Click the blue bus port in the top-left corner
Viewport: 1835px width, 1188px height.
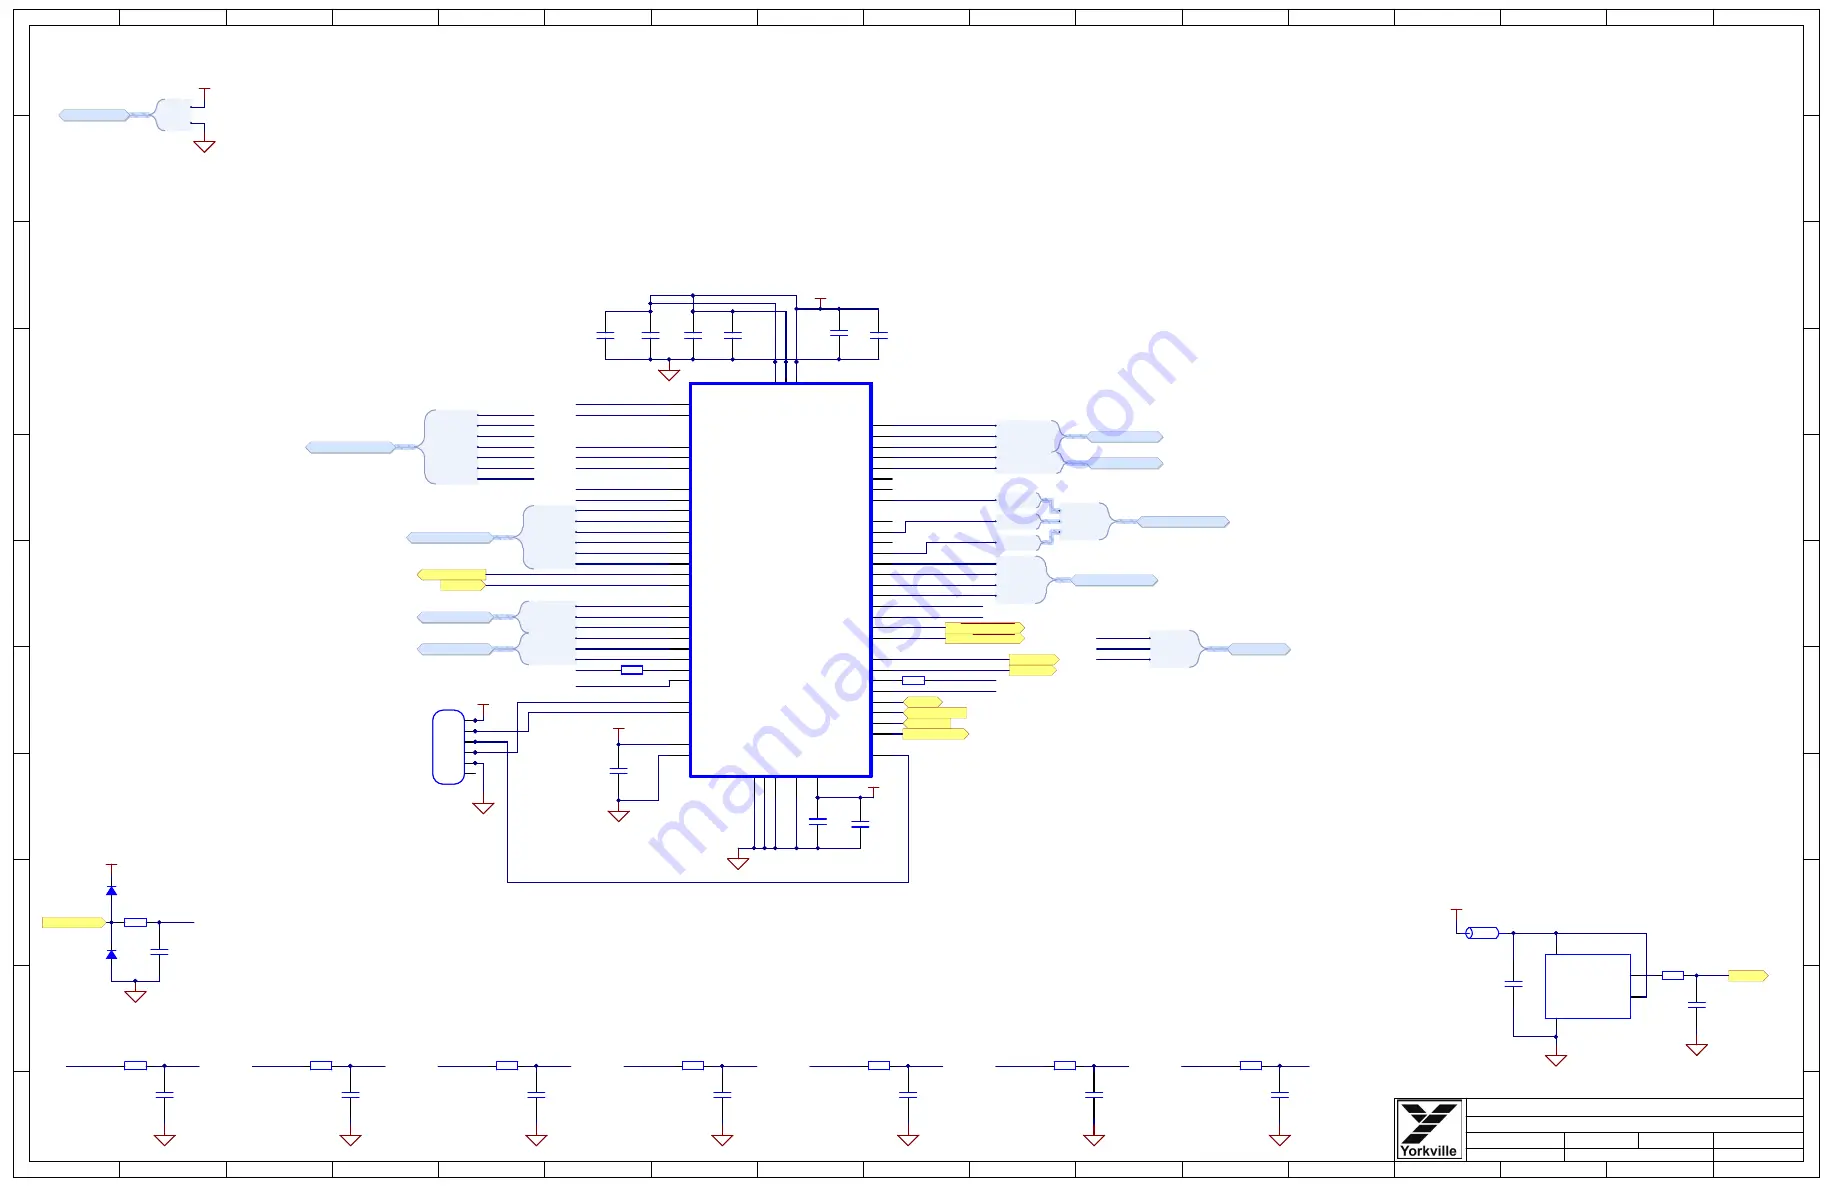click(x=94, y=115)
